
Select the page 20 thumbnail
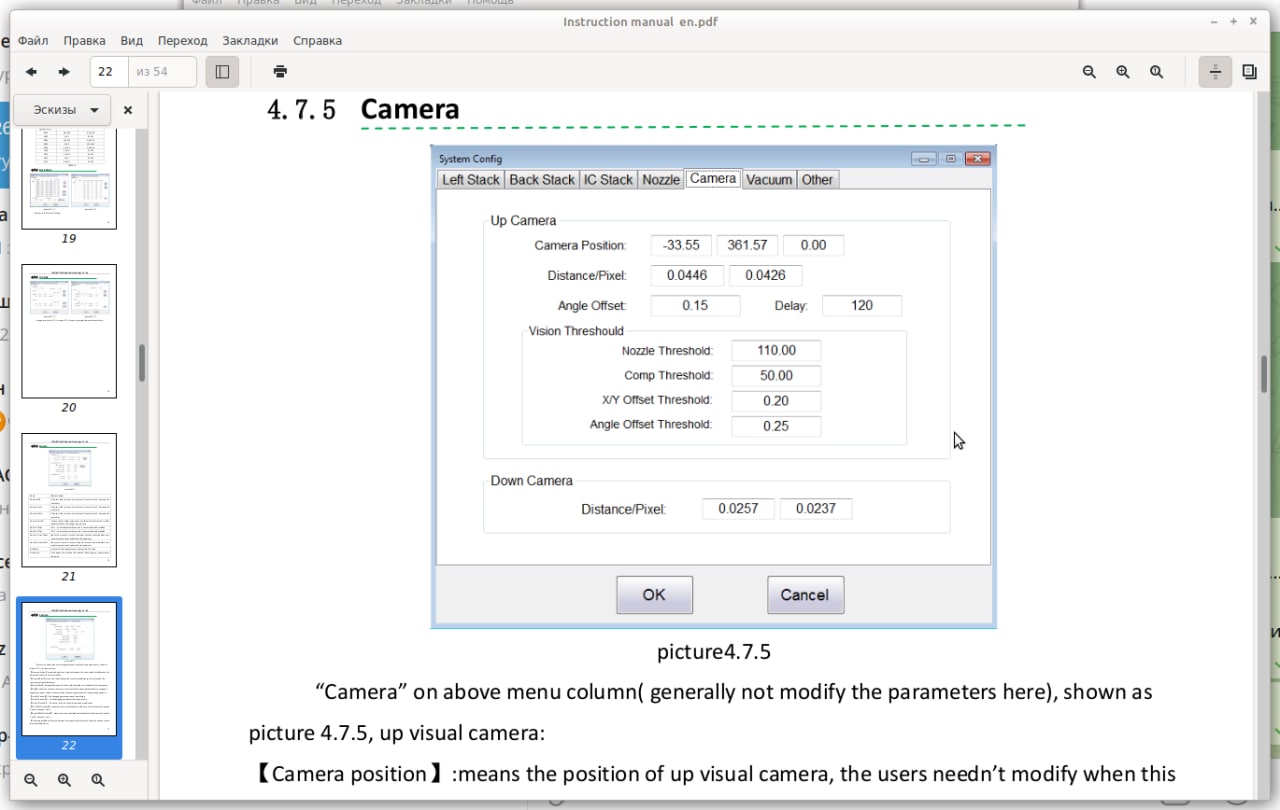pyautogui.click(x=69, y=331)
